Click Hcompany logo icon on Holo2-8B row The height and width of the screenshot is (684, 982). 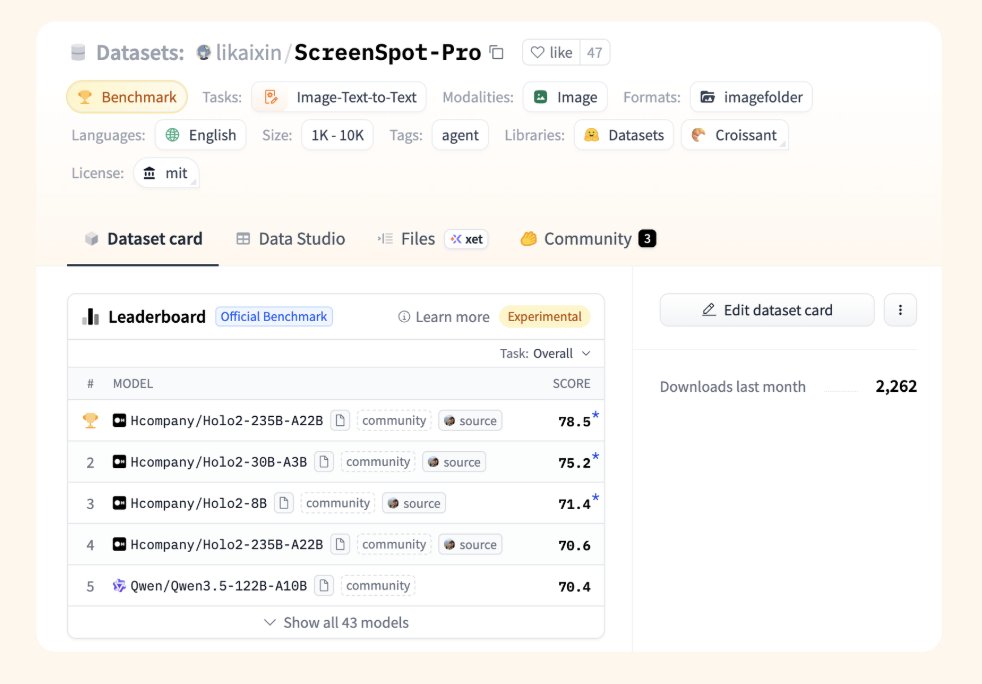pyautogui.click(x=119, y=503)
